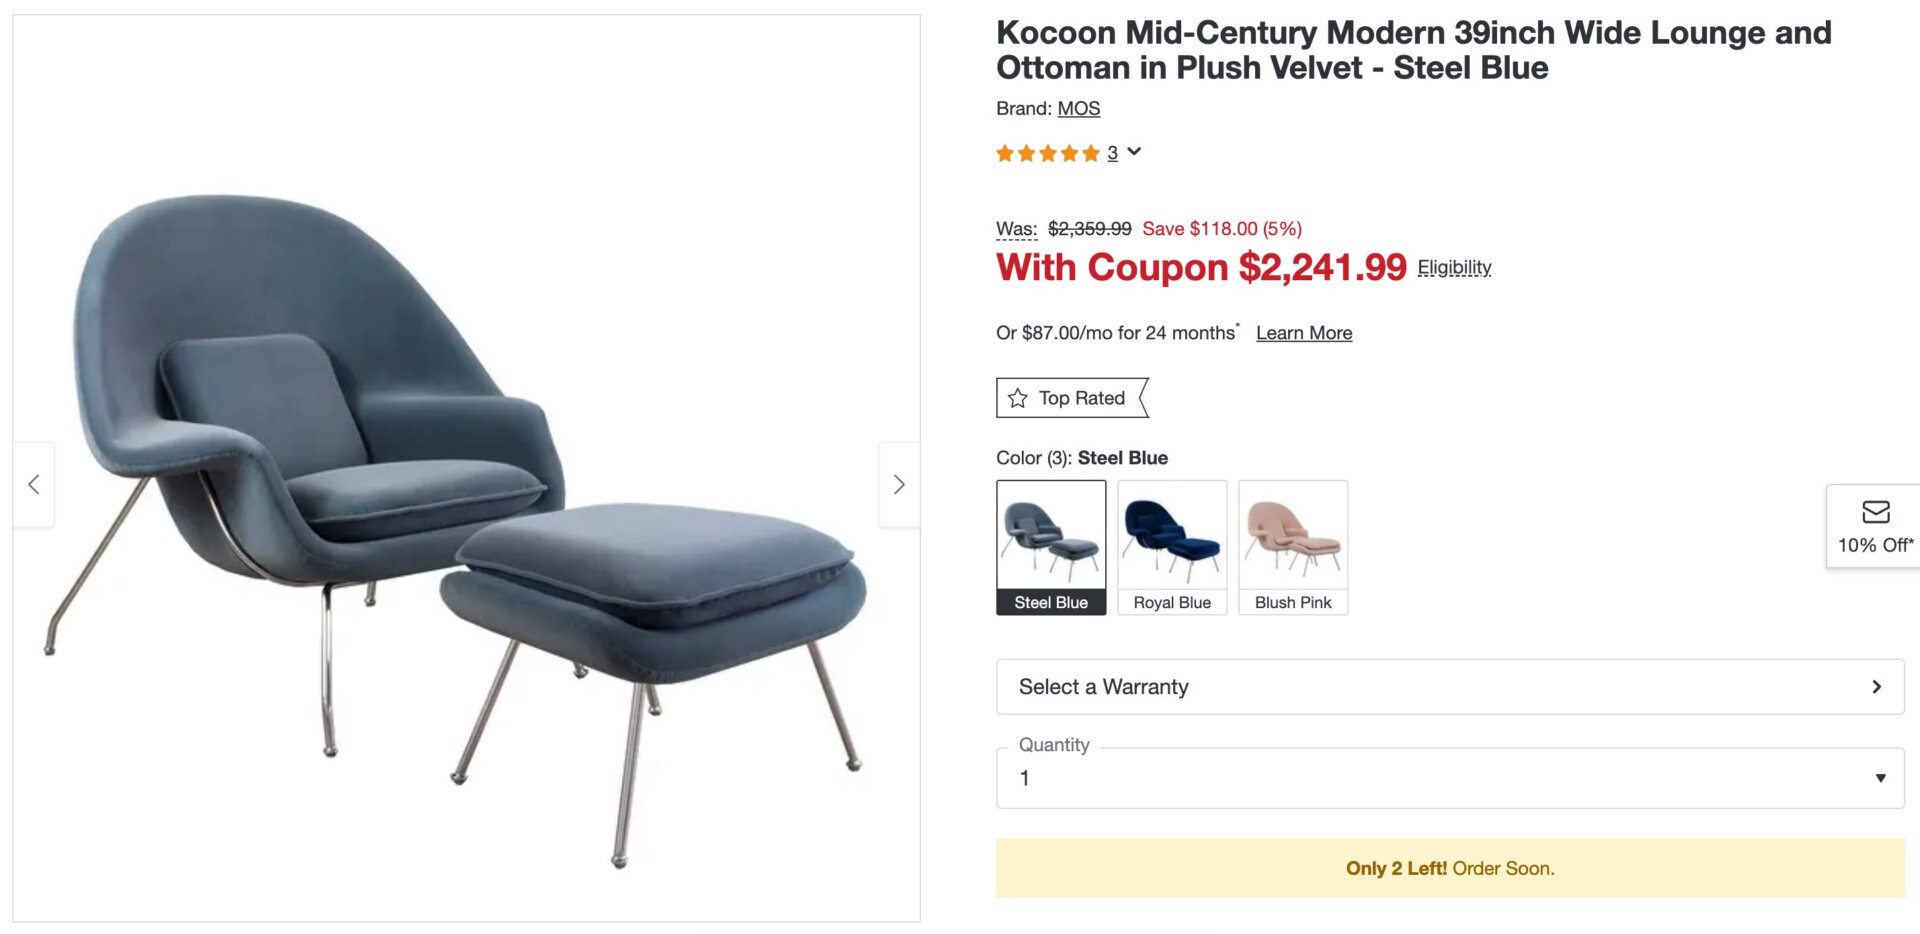Viewport: 1920px width, 934px height.
Task: Expand the Select a Warranty section
Action: coord(1450,687)
